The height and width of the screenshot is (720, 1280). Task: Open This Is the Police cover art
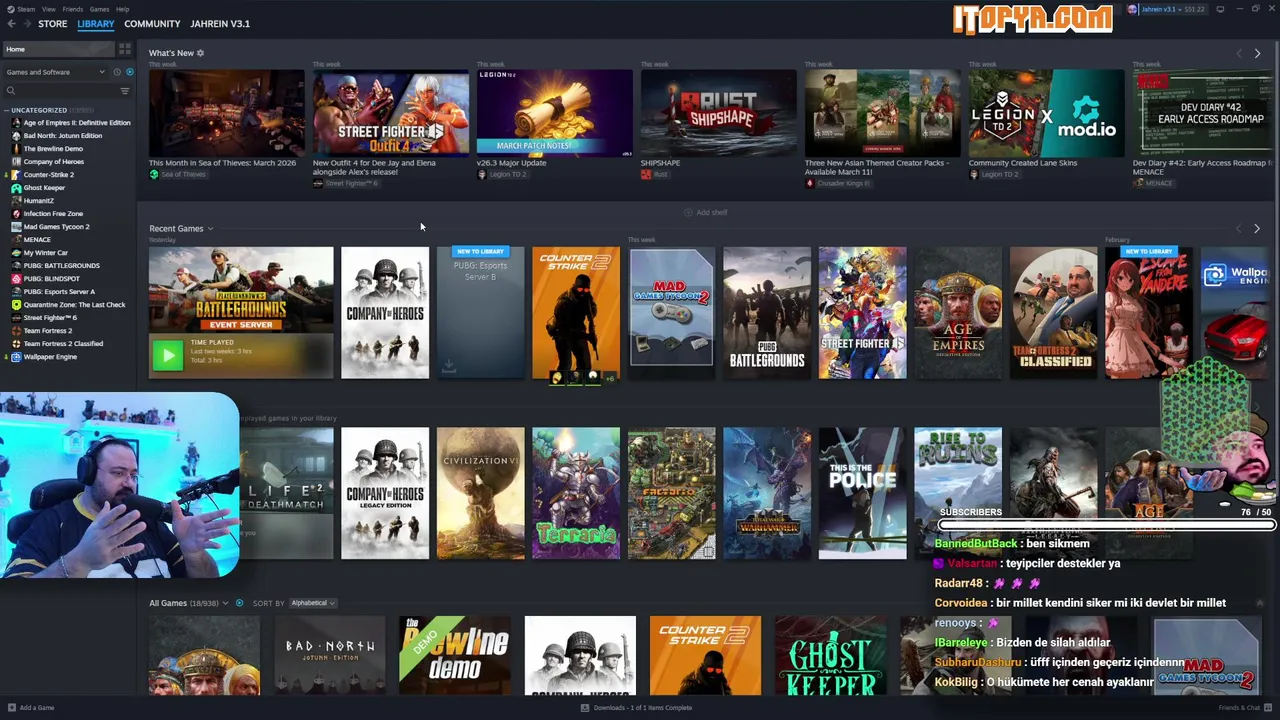pyautogui.click(x=863, y=493)
